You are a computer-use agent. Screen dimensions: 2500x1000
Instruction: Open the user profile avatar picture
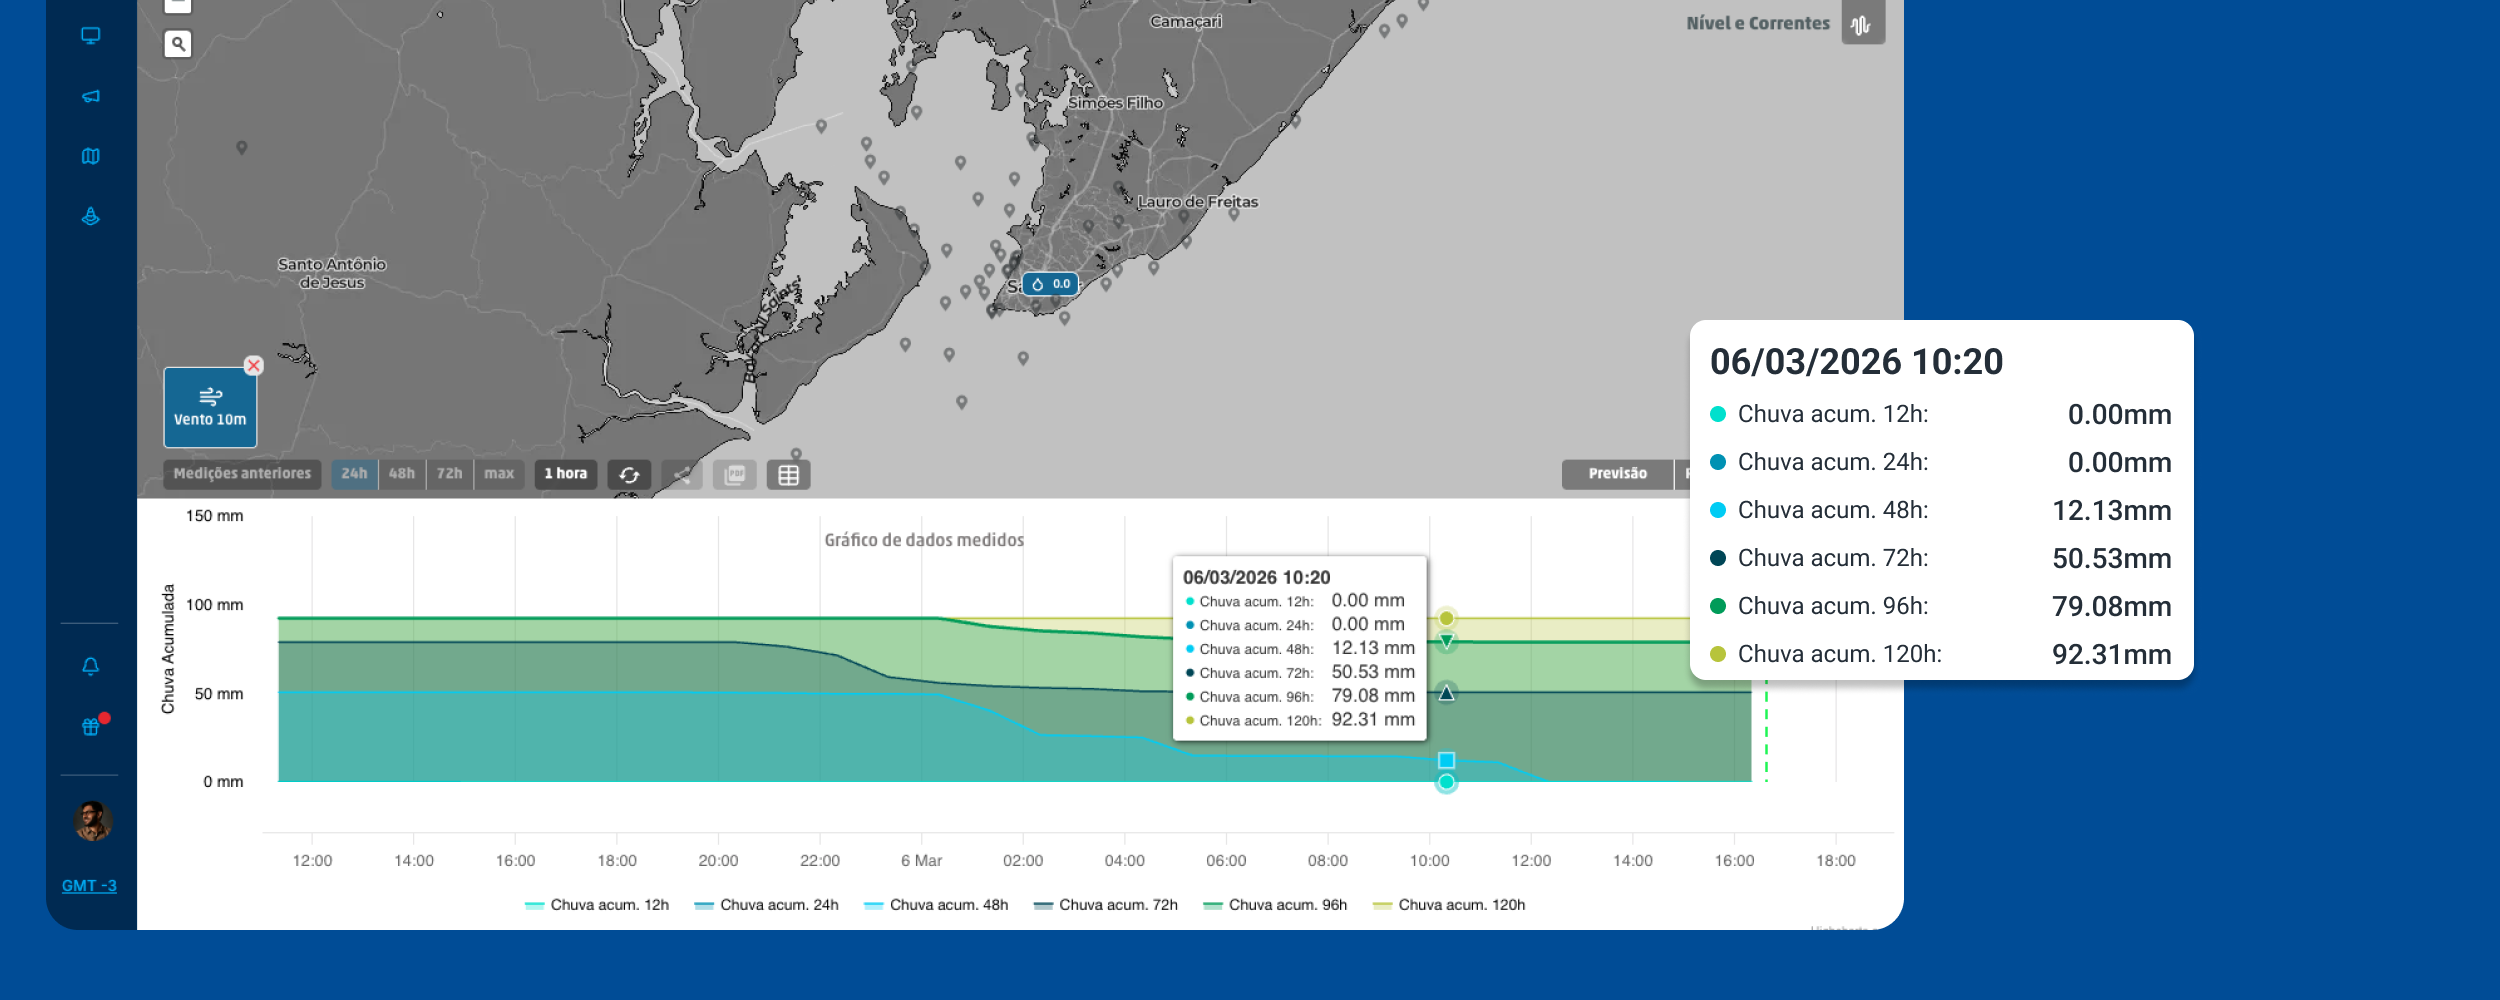pyautogui.click(x=89, y=820)
